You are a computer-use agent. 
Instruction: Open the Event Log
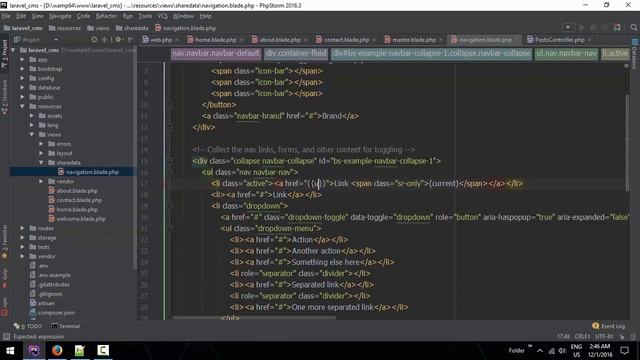click(x=609, y=326)
